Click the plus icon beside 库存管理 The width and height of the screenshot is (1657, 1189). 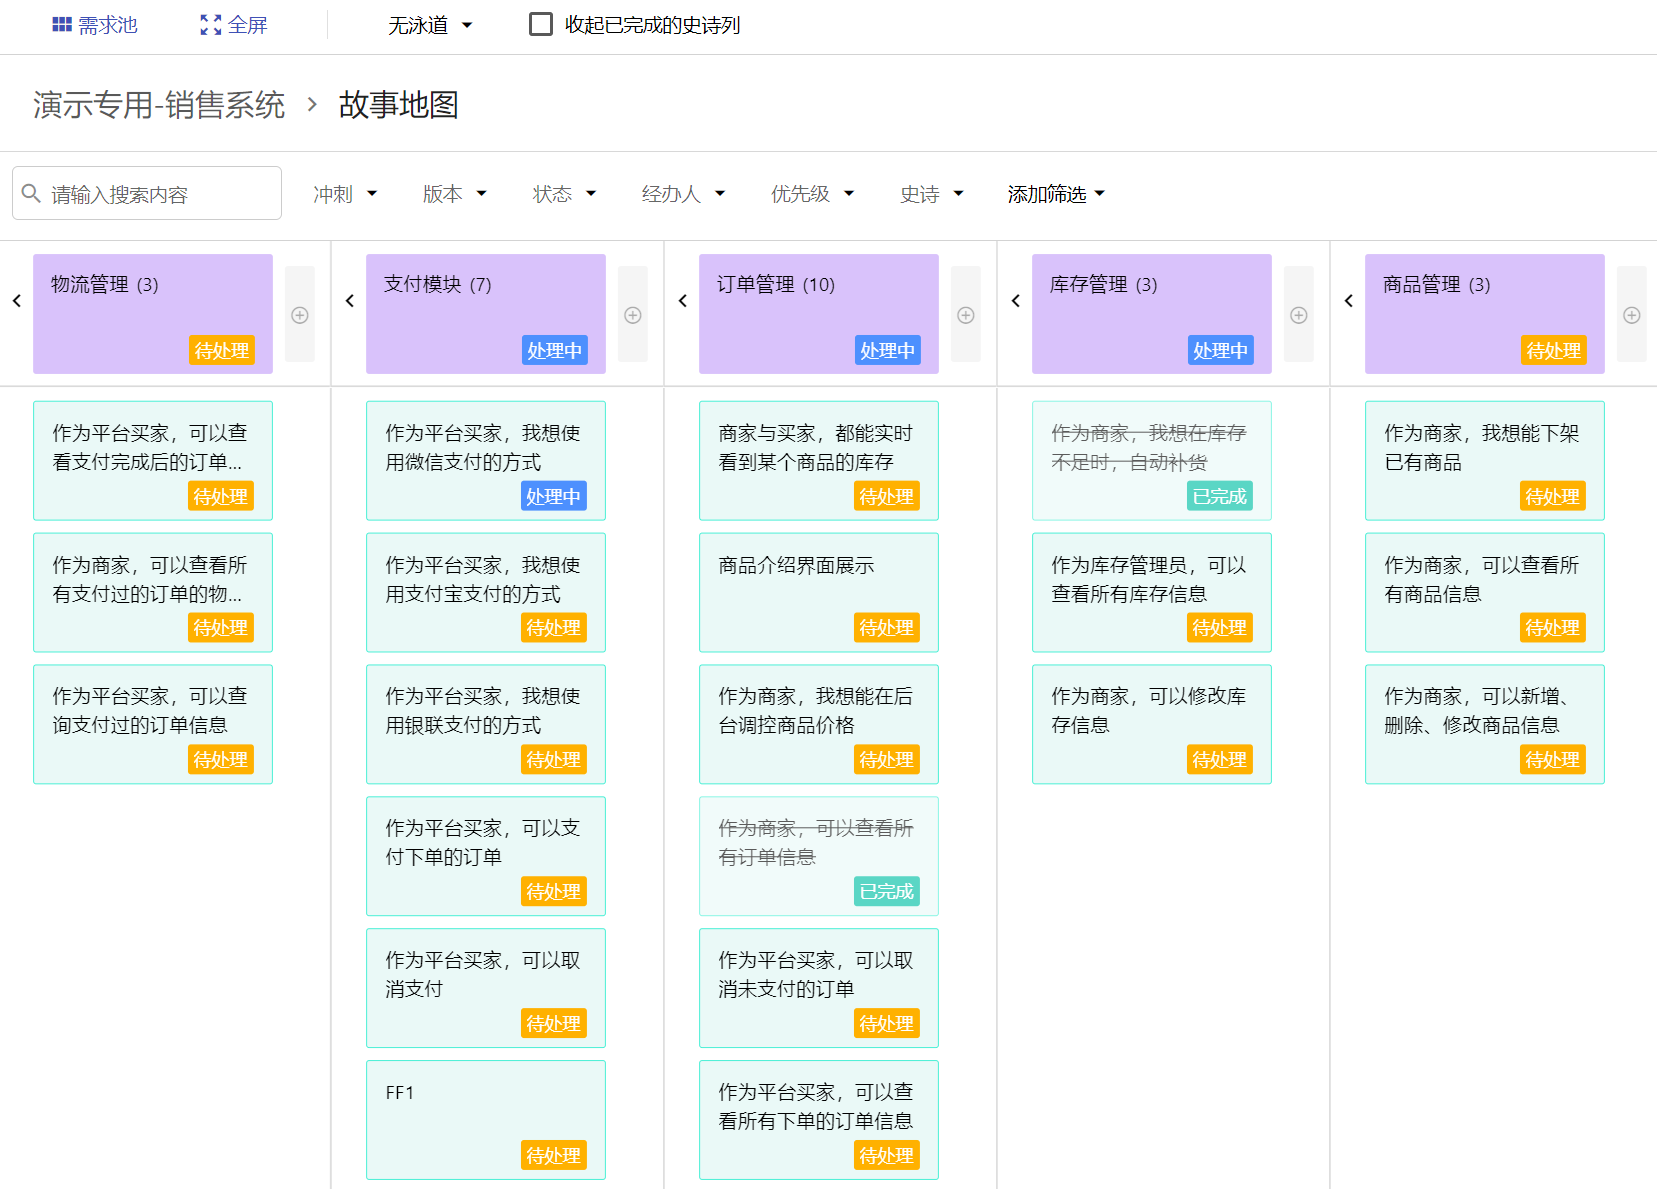(x=1299, y=315)
